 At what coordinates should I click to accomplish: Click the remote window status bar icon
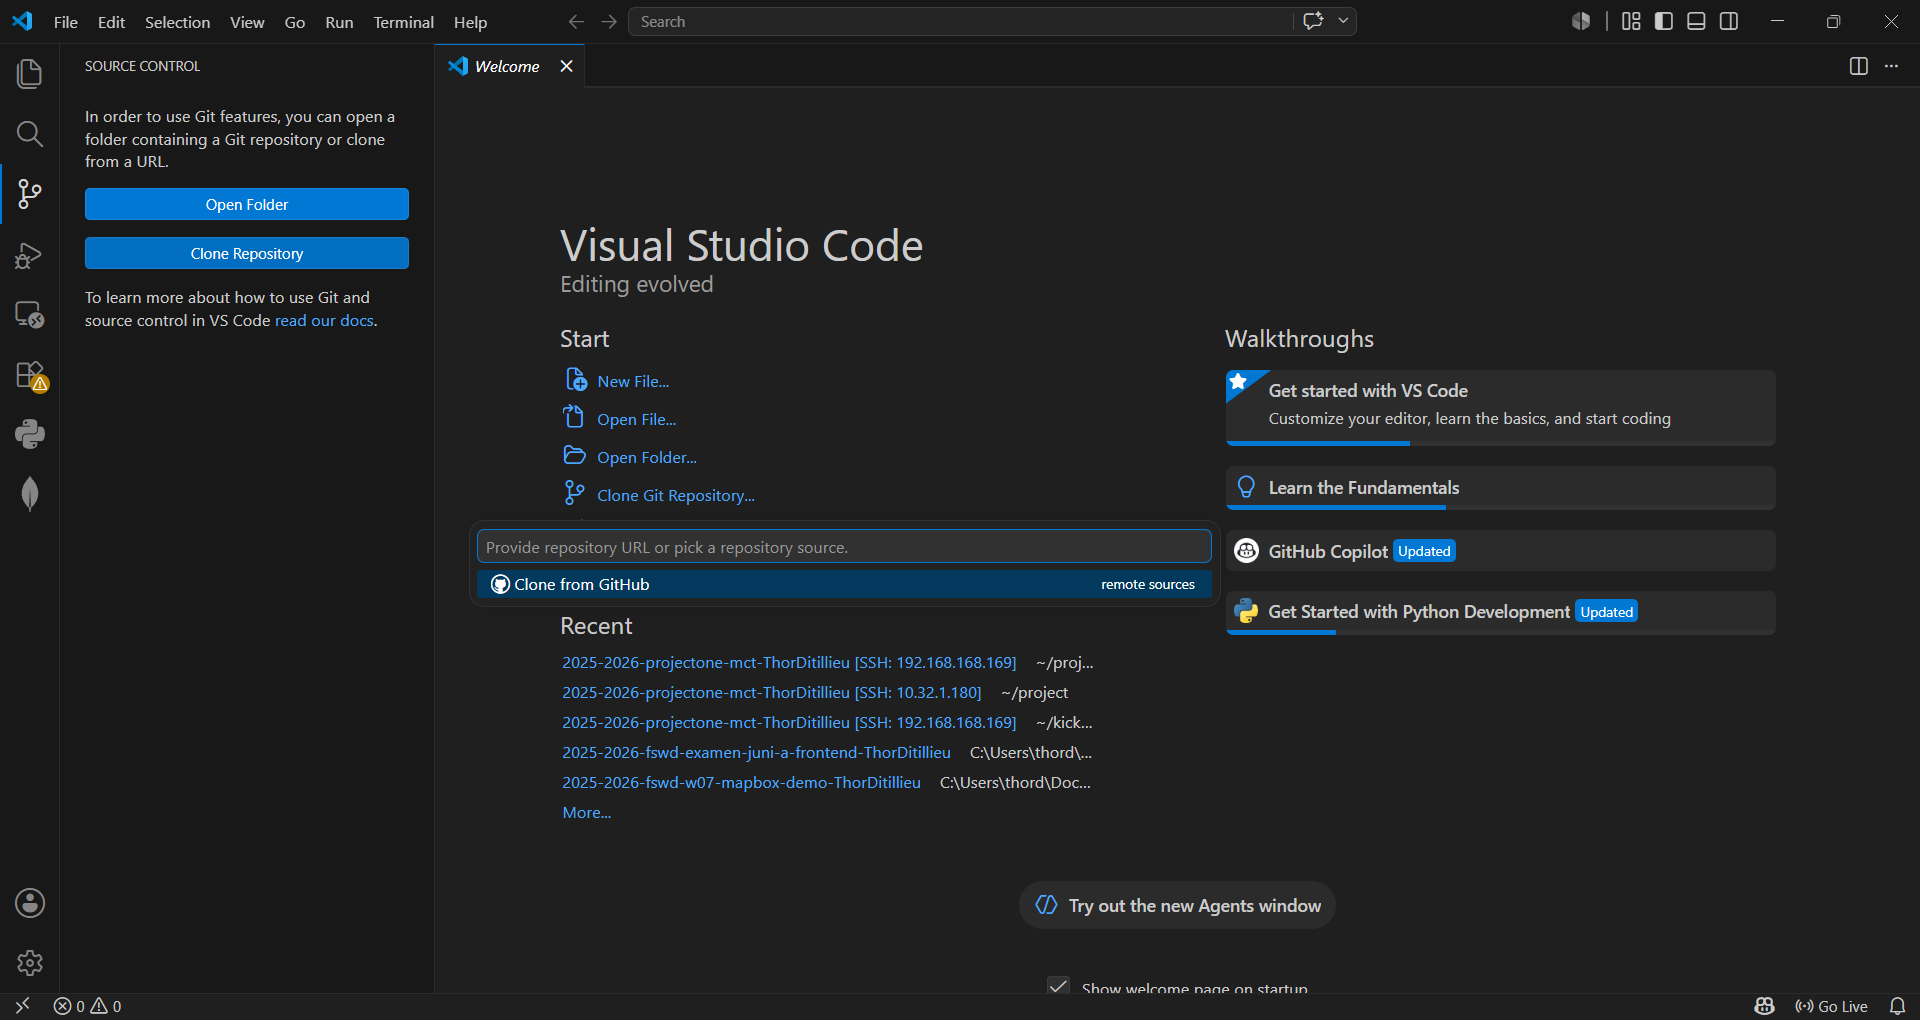[x=22, y=1006]
